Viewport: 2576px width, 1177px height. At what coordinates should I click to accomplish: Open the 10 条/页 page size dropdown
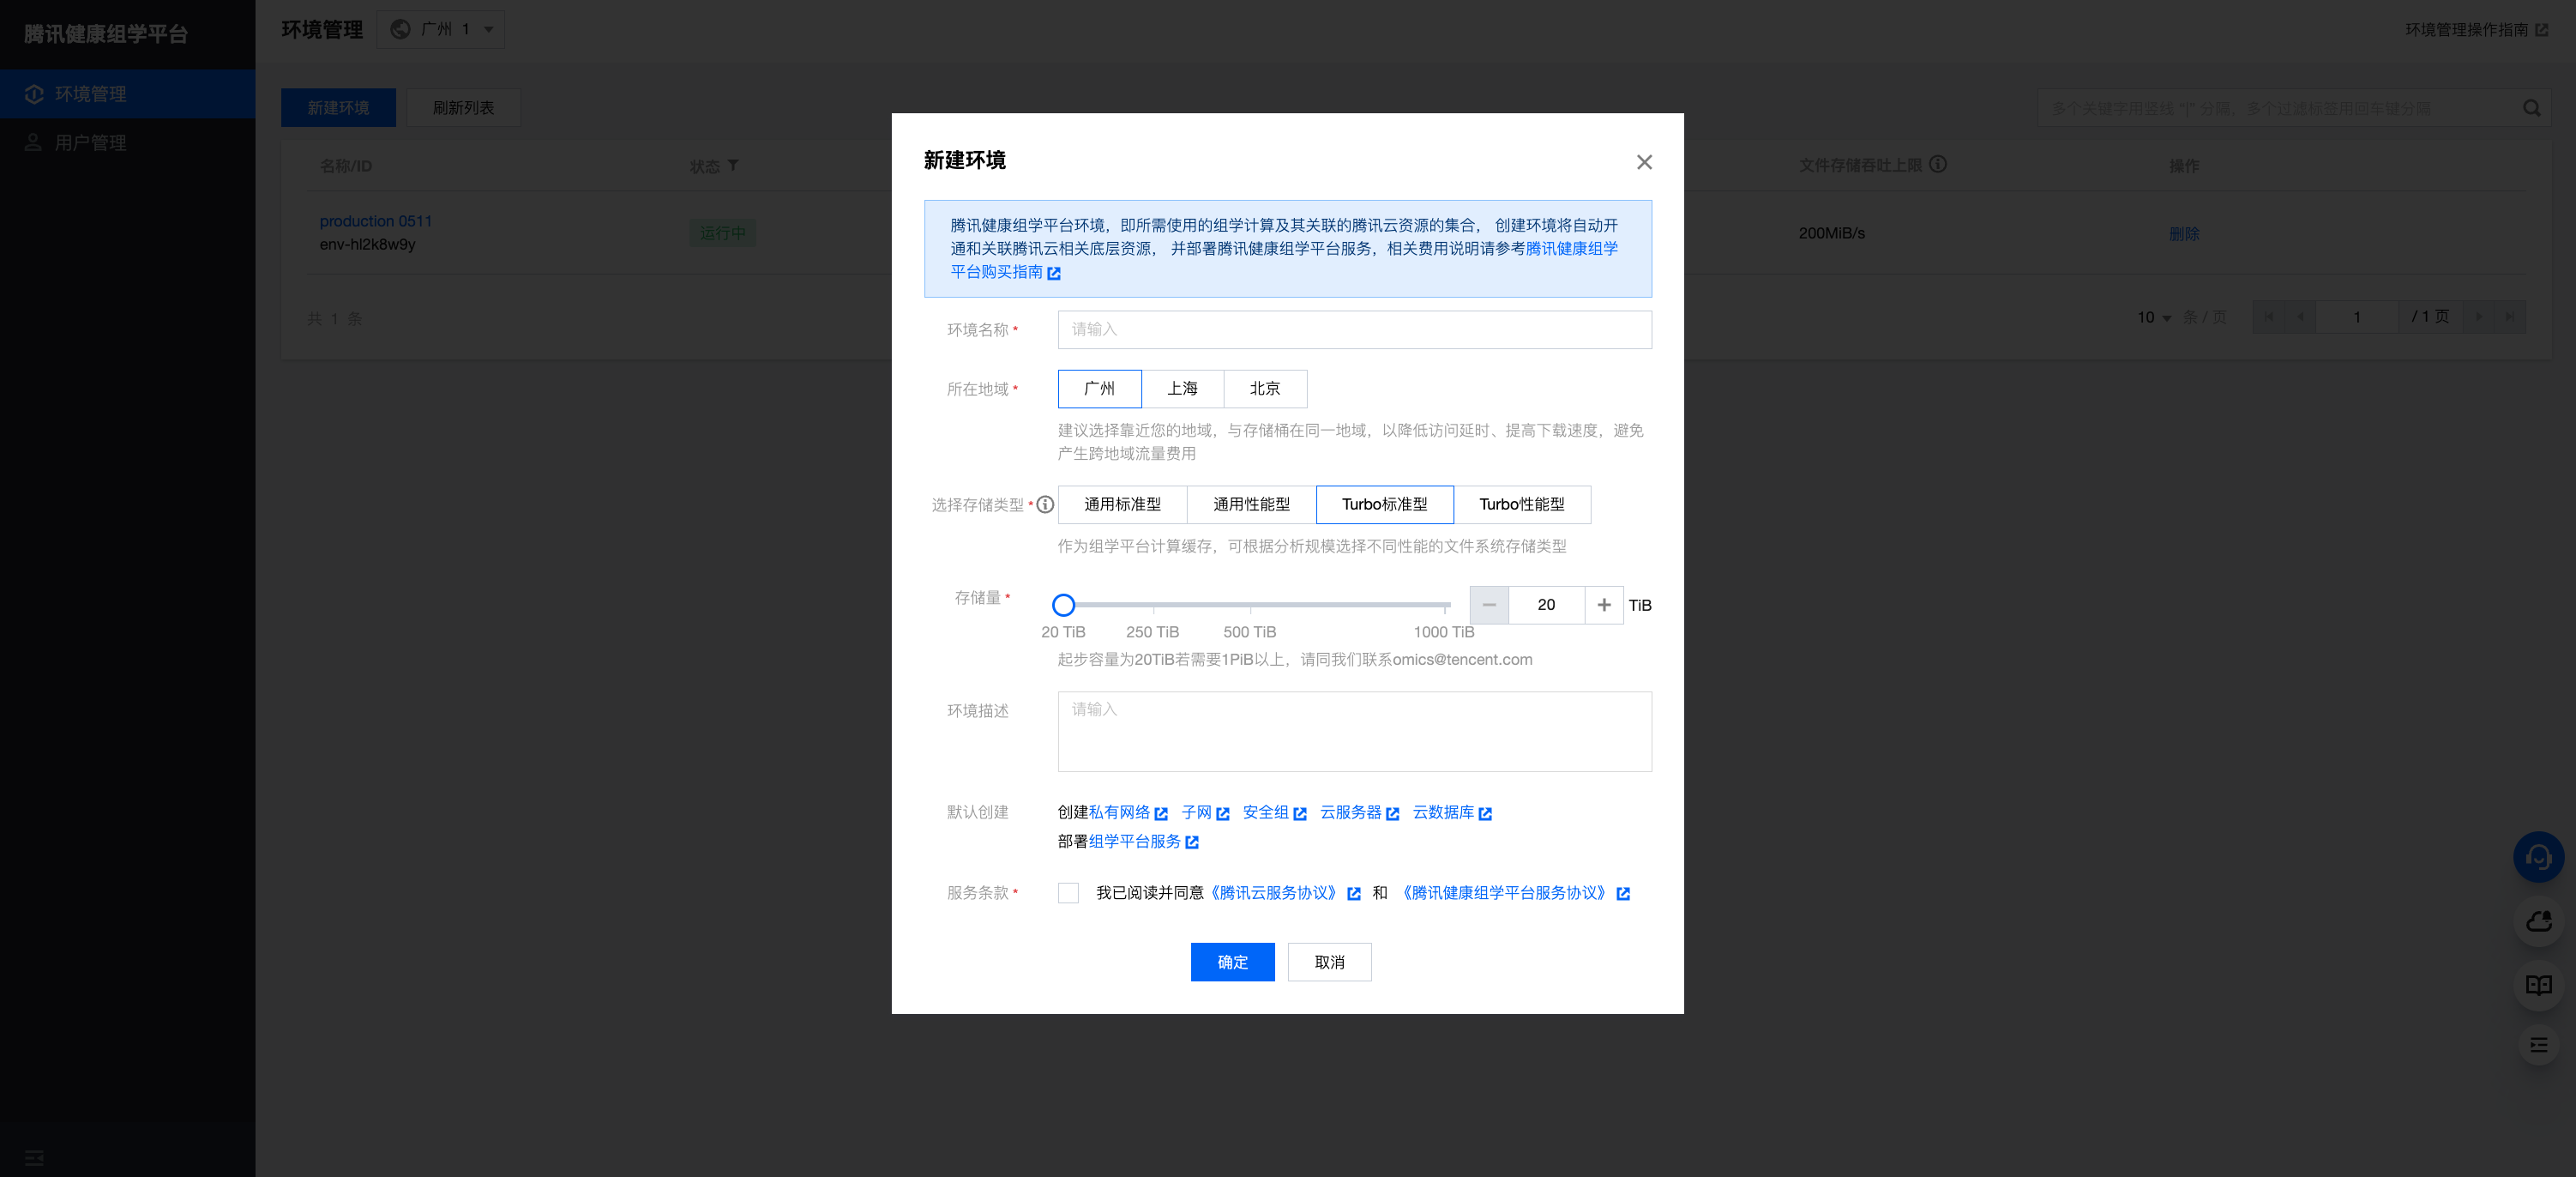[x=2154, y=317]
